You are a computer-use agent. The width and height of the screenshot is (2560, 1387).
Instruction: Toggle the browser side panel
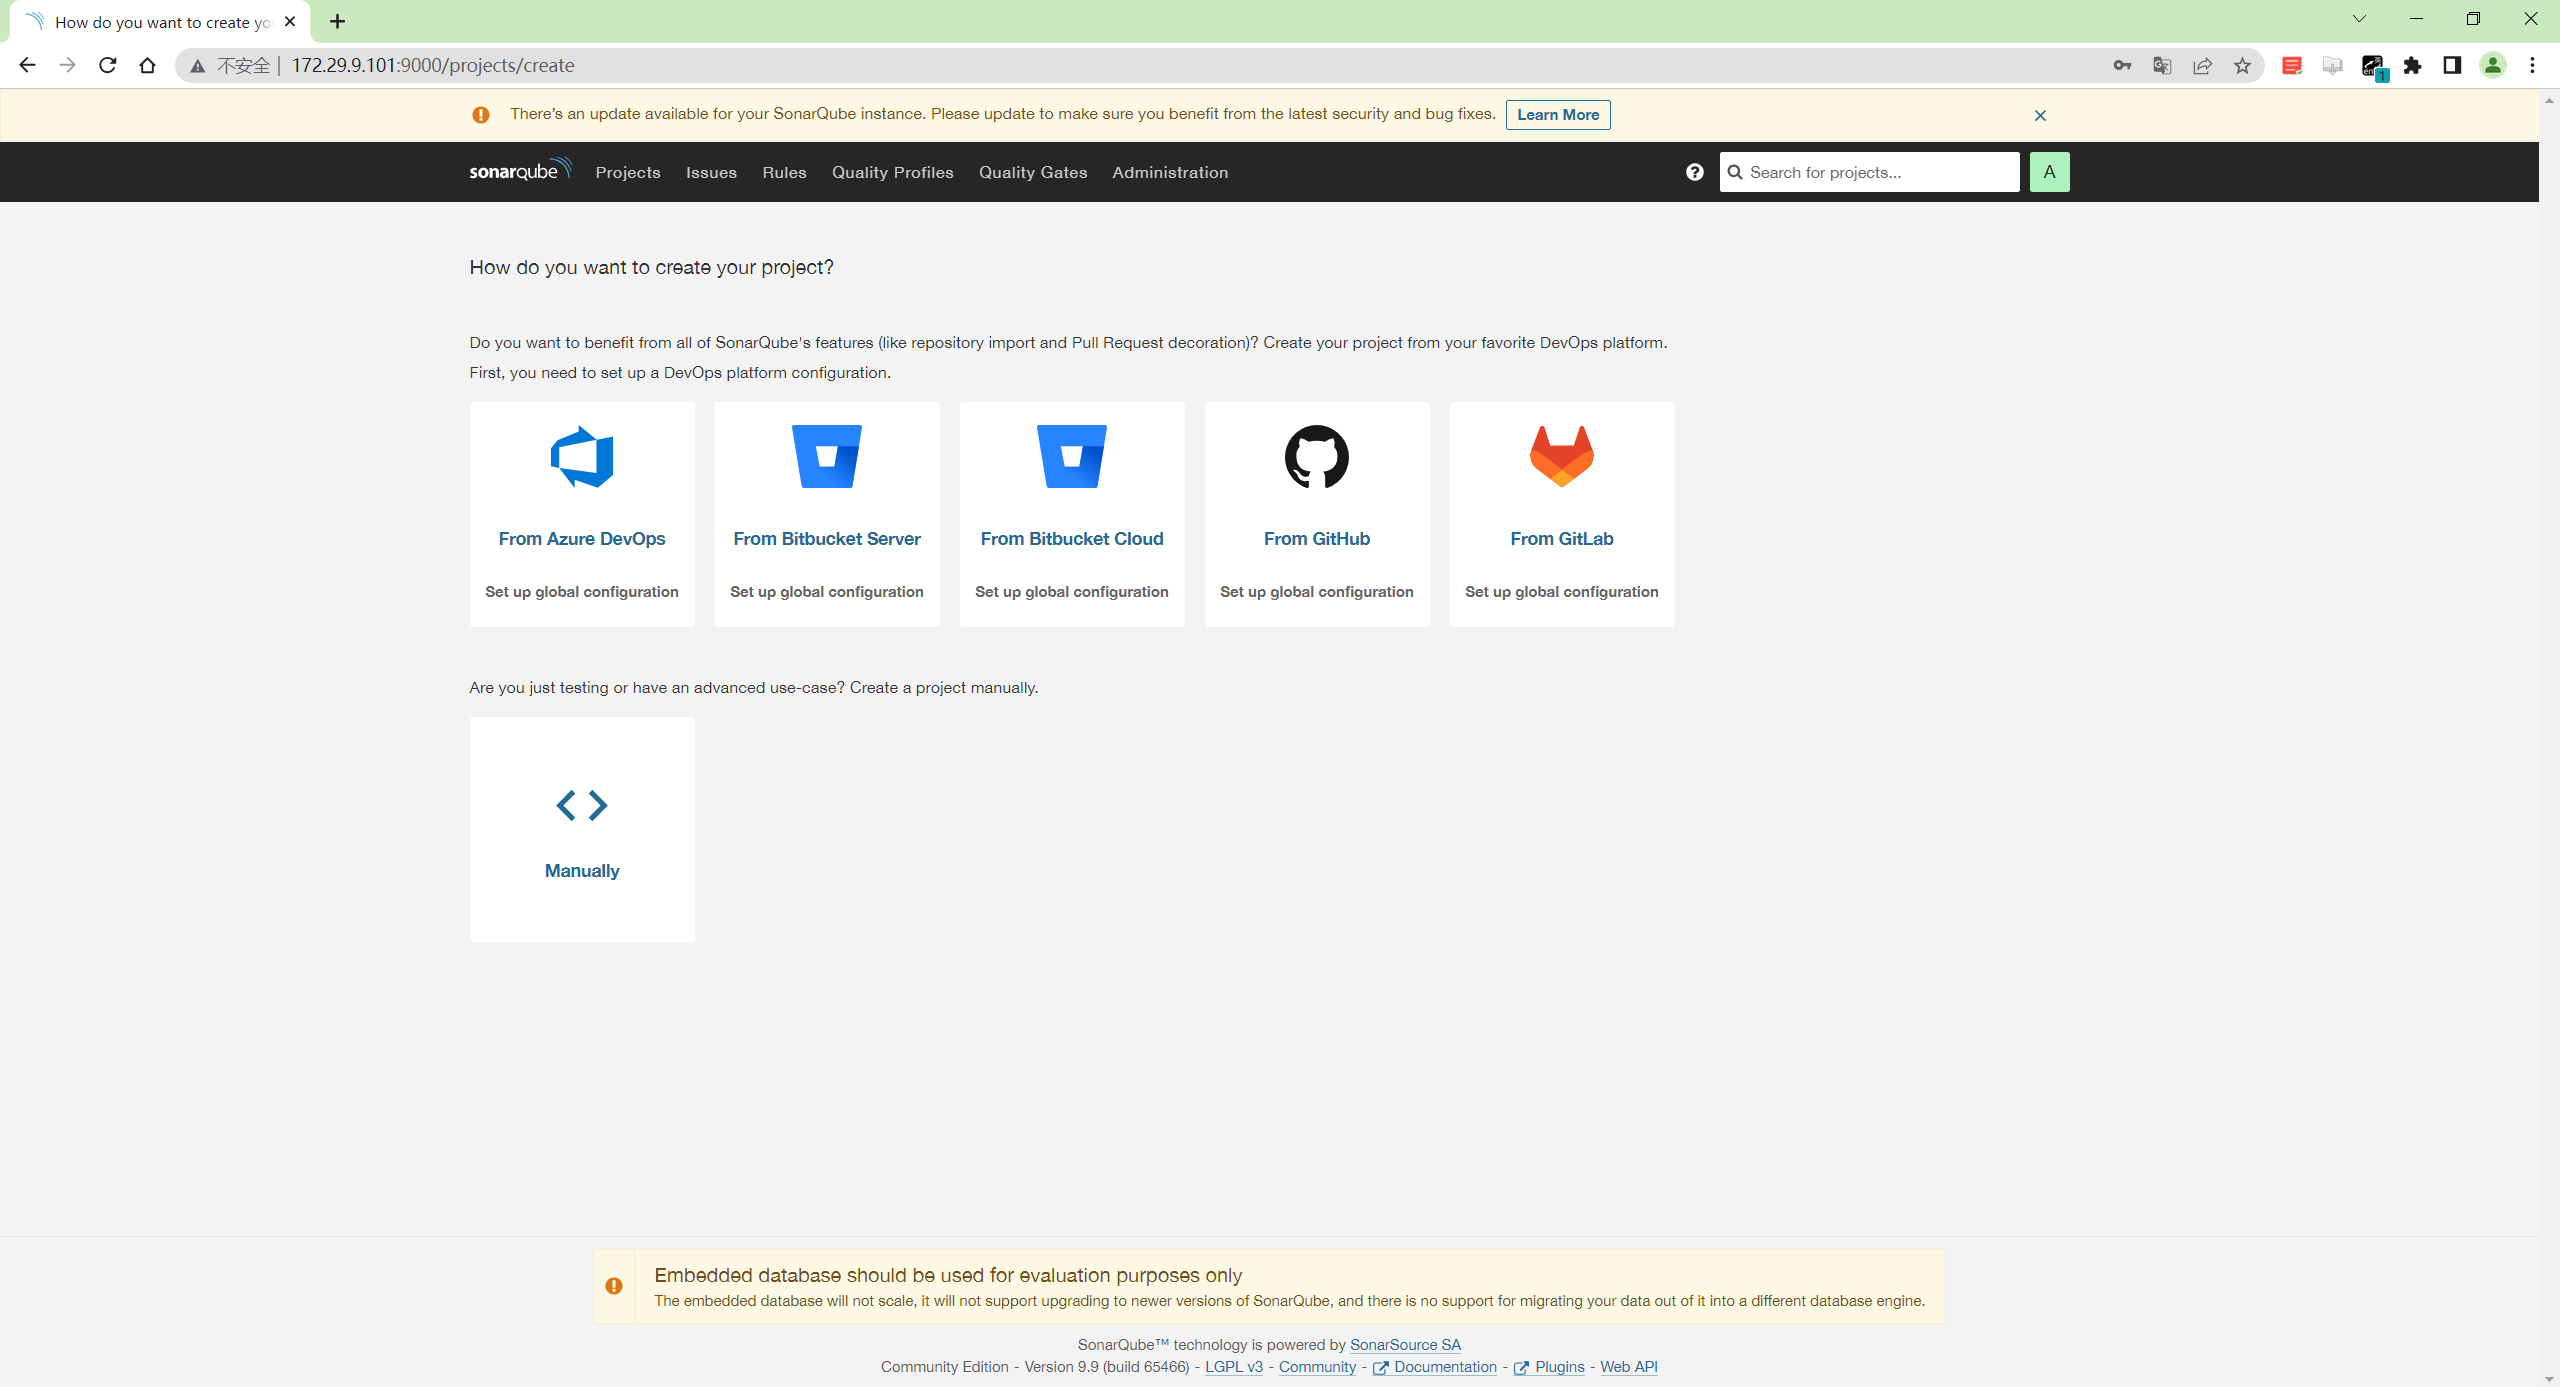(2452, 65)
